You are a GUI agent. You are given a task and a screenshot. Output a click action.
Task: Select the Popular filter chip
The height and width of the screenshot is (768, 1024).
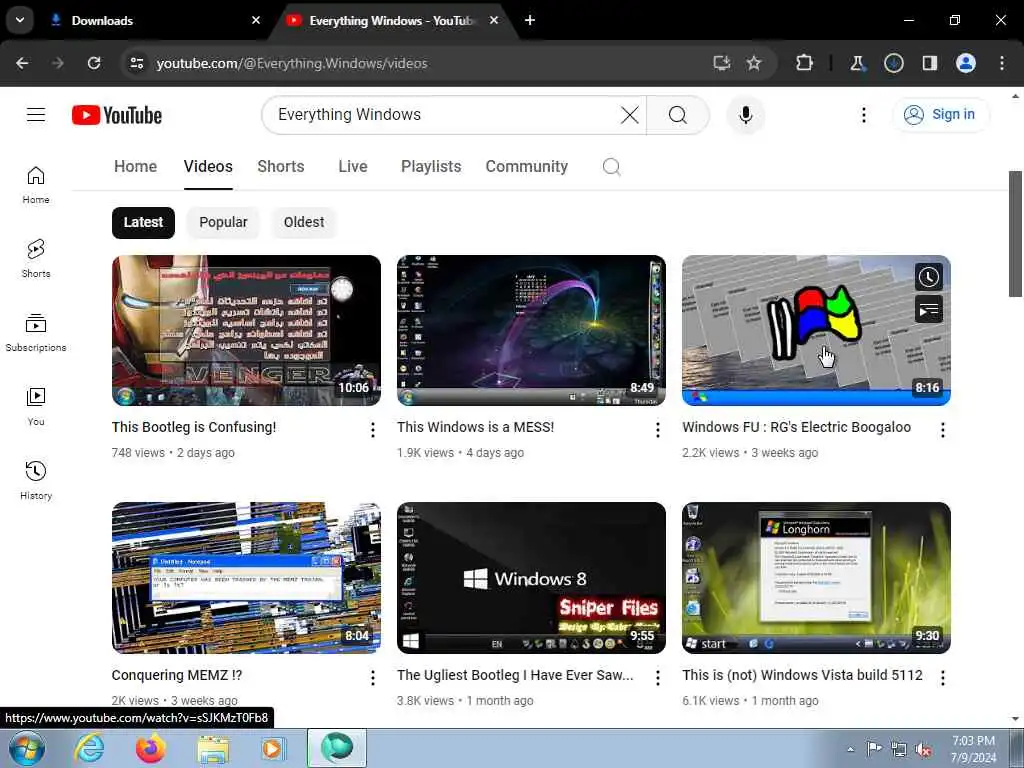tap(223, 223)
